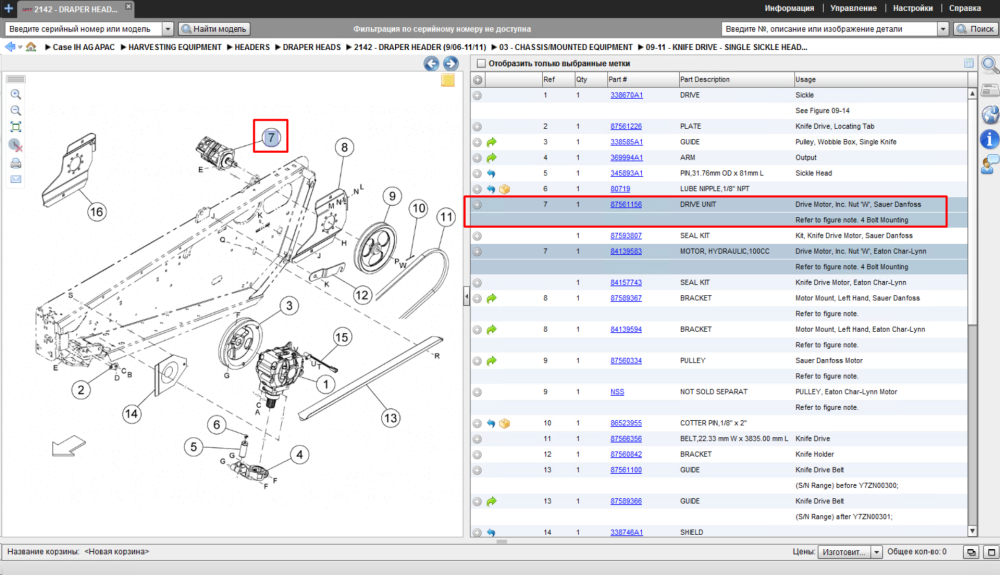Toggle add button for DRIVE 338670A1 row
This screenshot has width=1000, height=575.
pos(477,96)
